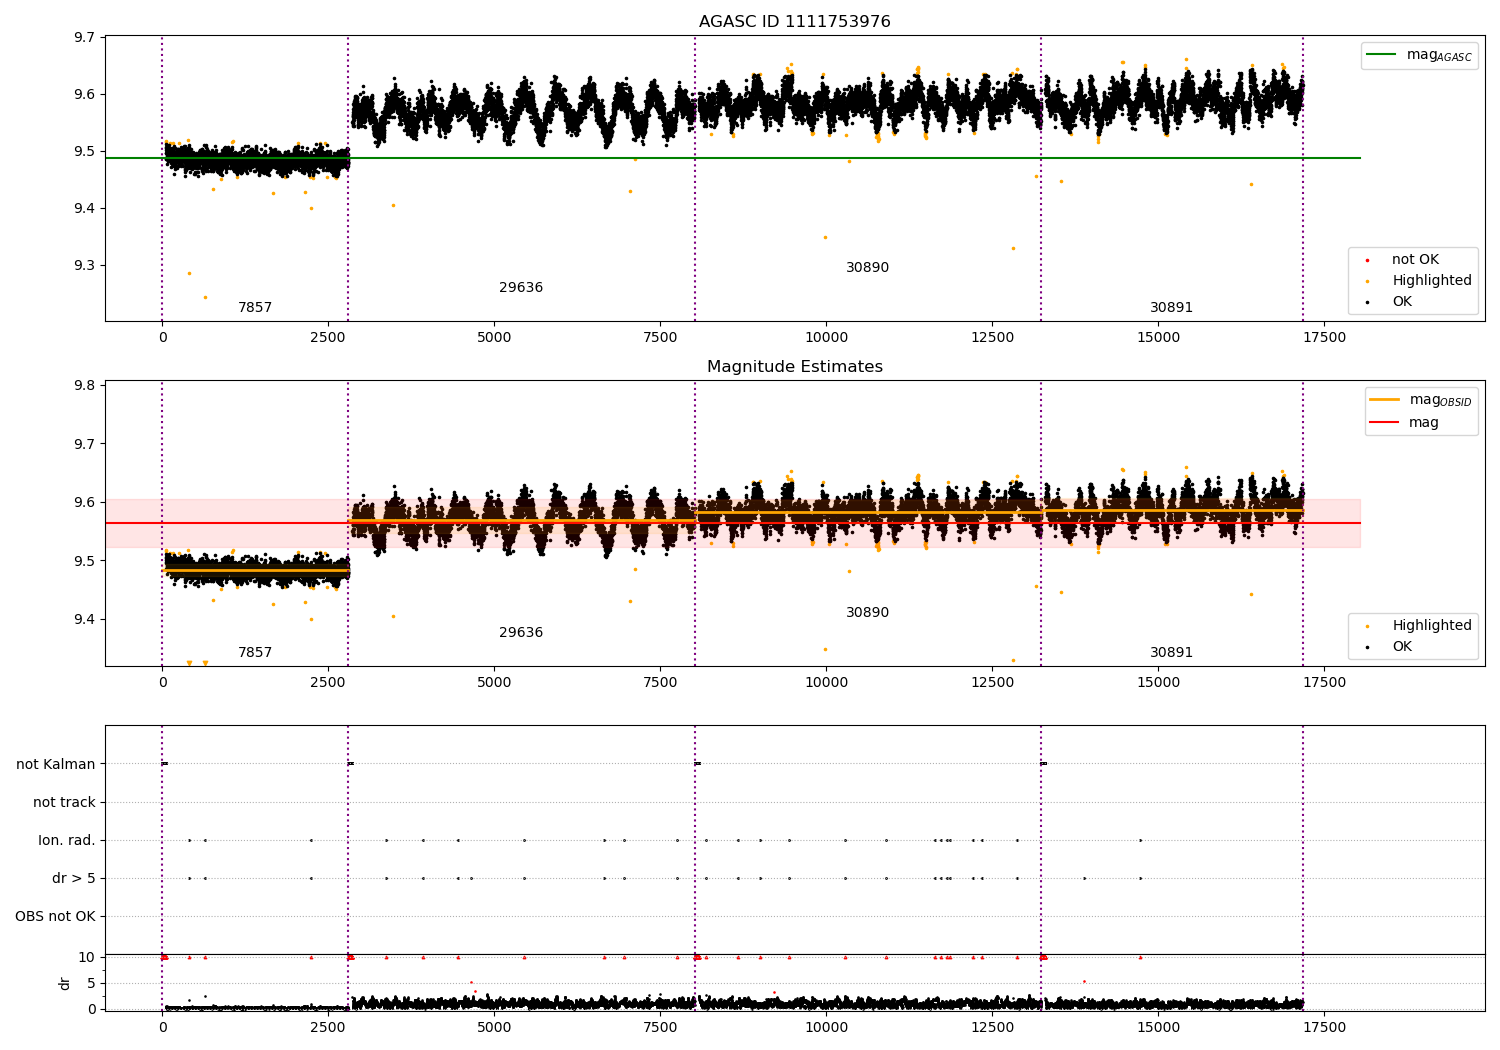The height and width of the screenshot is (1050, 1500).
Task: Click the 'dr > 5' row label
Action: pos(74,879)
